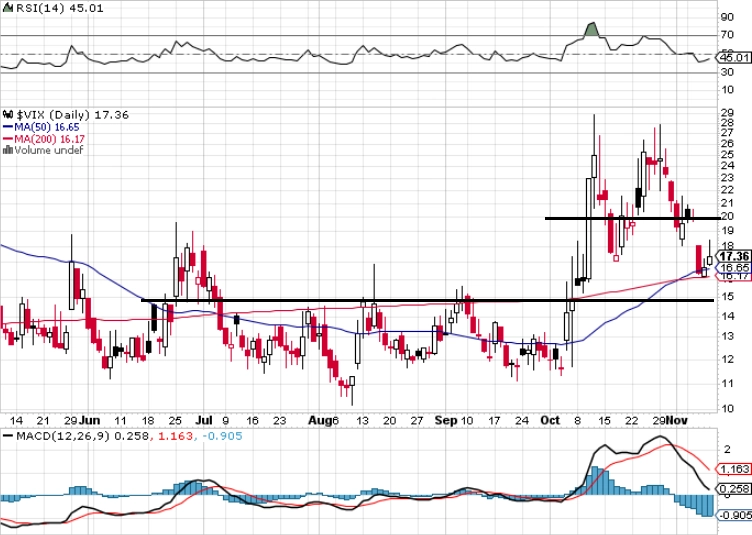This screenshot has width=752, height=535.
Task: Click the 45.01 RSI value tag
Action: point(734,58)
